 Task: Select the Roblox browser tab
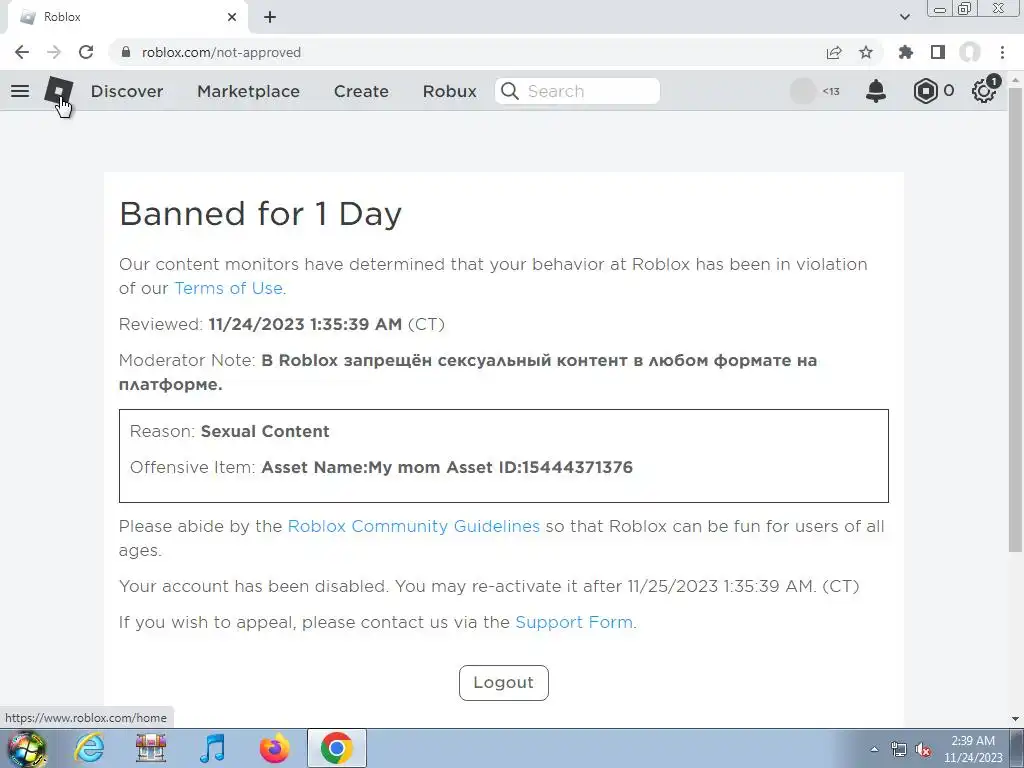point(127,17)
